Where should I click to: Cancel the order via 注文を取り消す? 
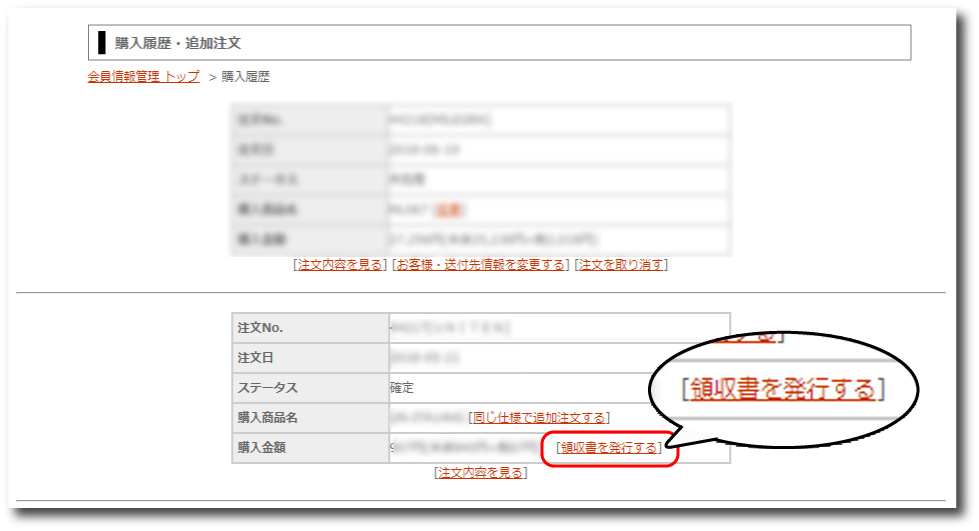point(620,265)
